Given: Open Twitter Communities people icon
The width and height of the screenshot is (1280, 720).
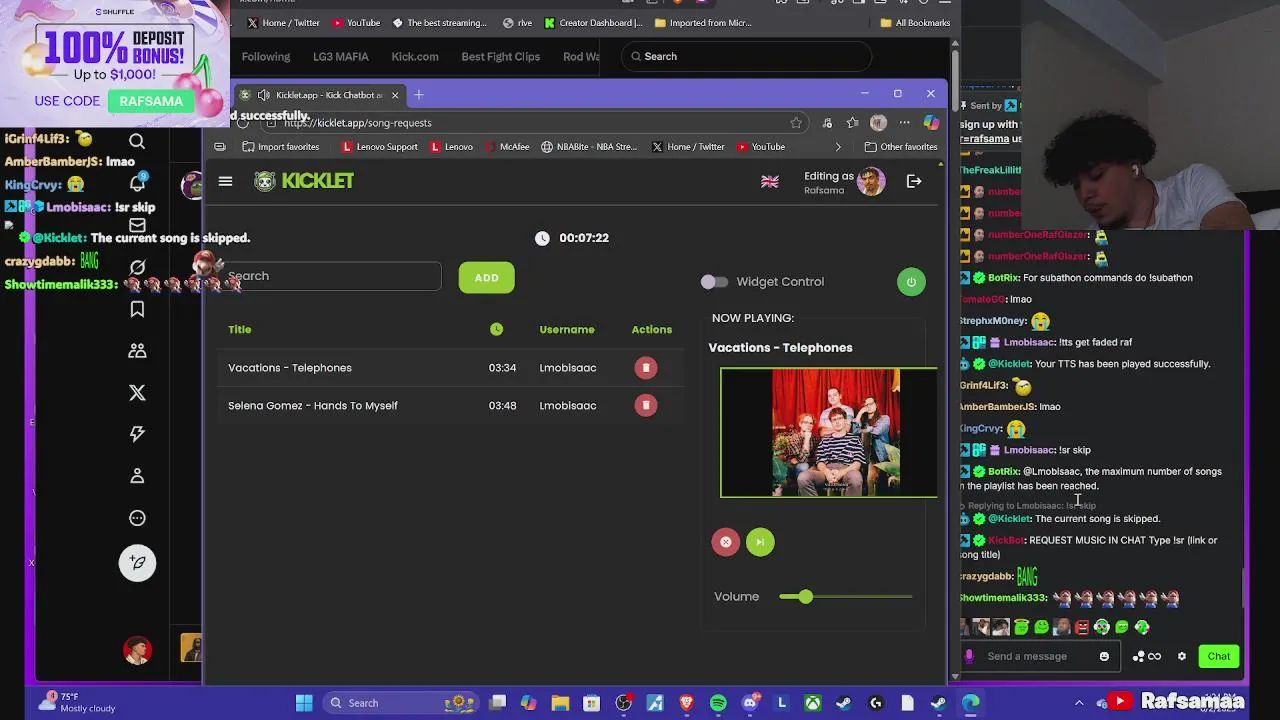Looking at the screenshot, I should 137,351.
